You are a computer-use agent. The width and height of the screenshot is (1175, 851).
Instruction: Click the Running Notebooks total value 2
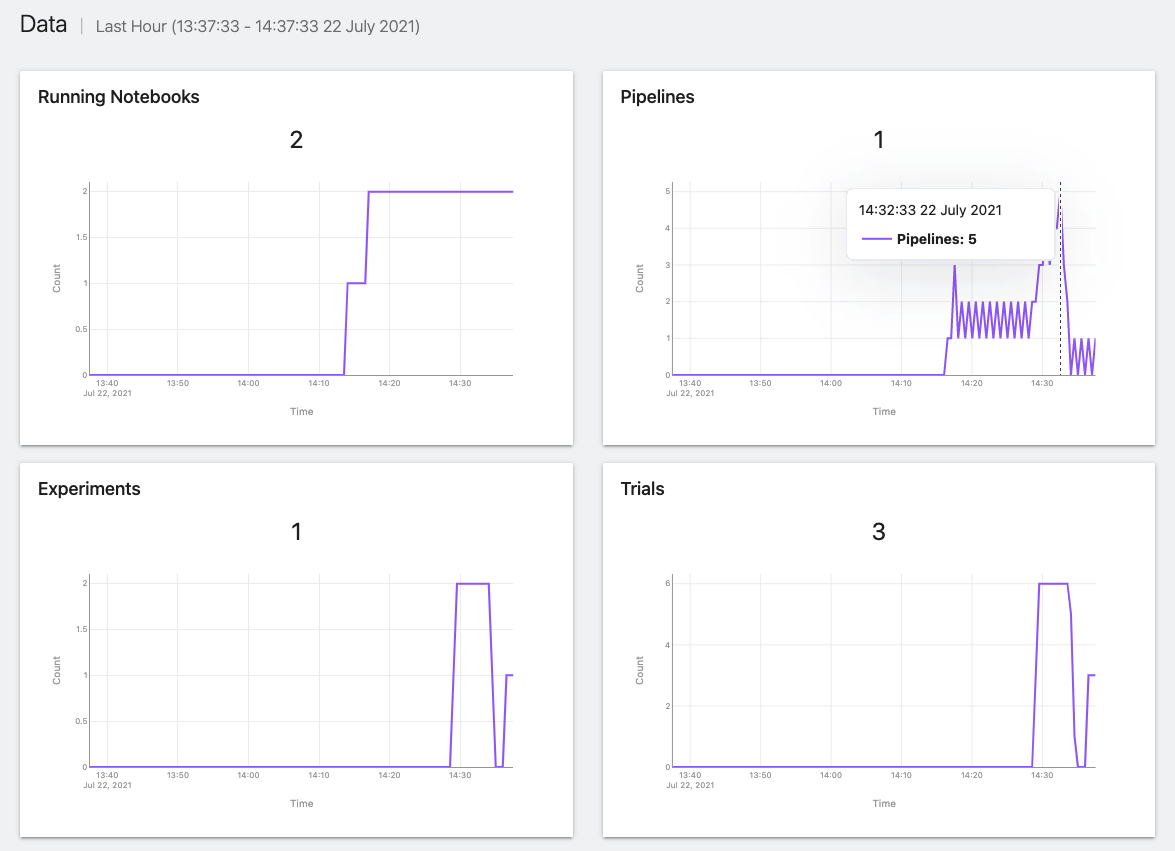click(296, 140)
